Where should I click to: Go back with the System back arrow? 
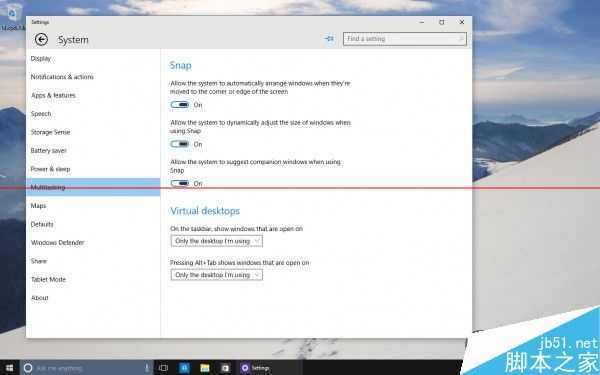click(41, 39)
